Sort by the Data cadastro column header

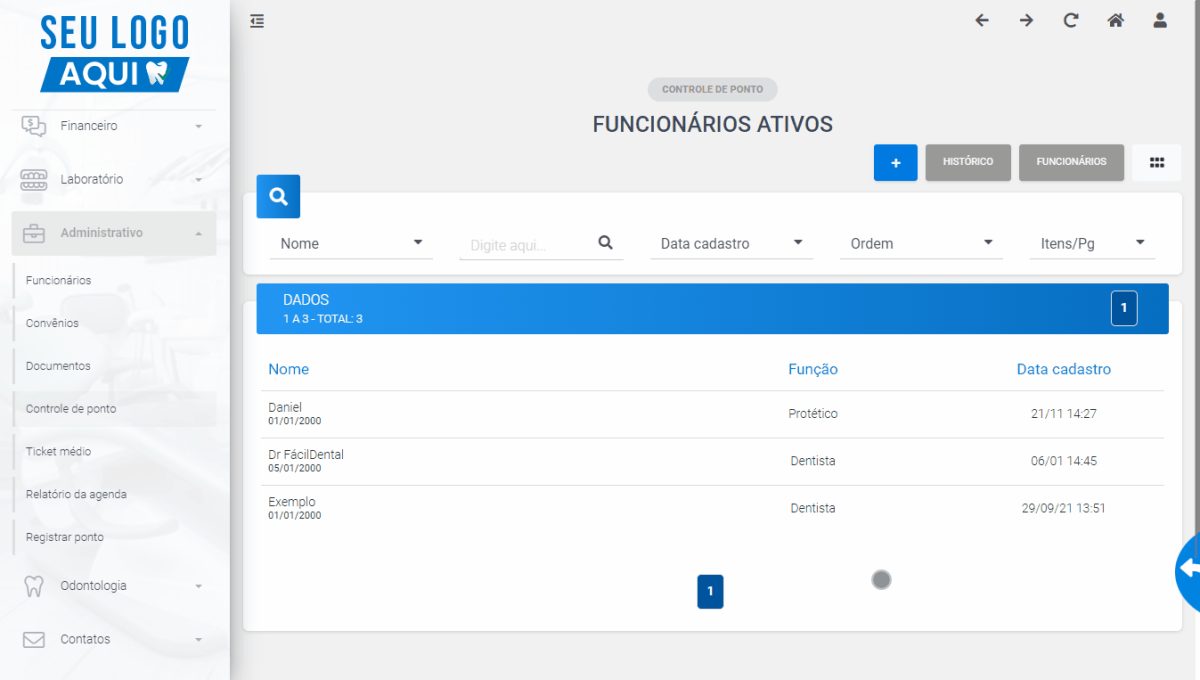pyautogui.click(x=1064, y=369)
